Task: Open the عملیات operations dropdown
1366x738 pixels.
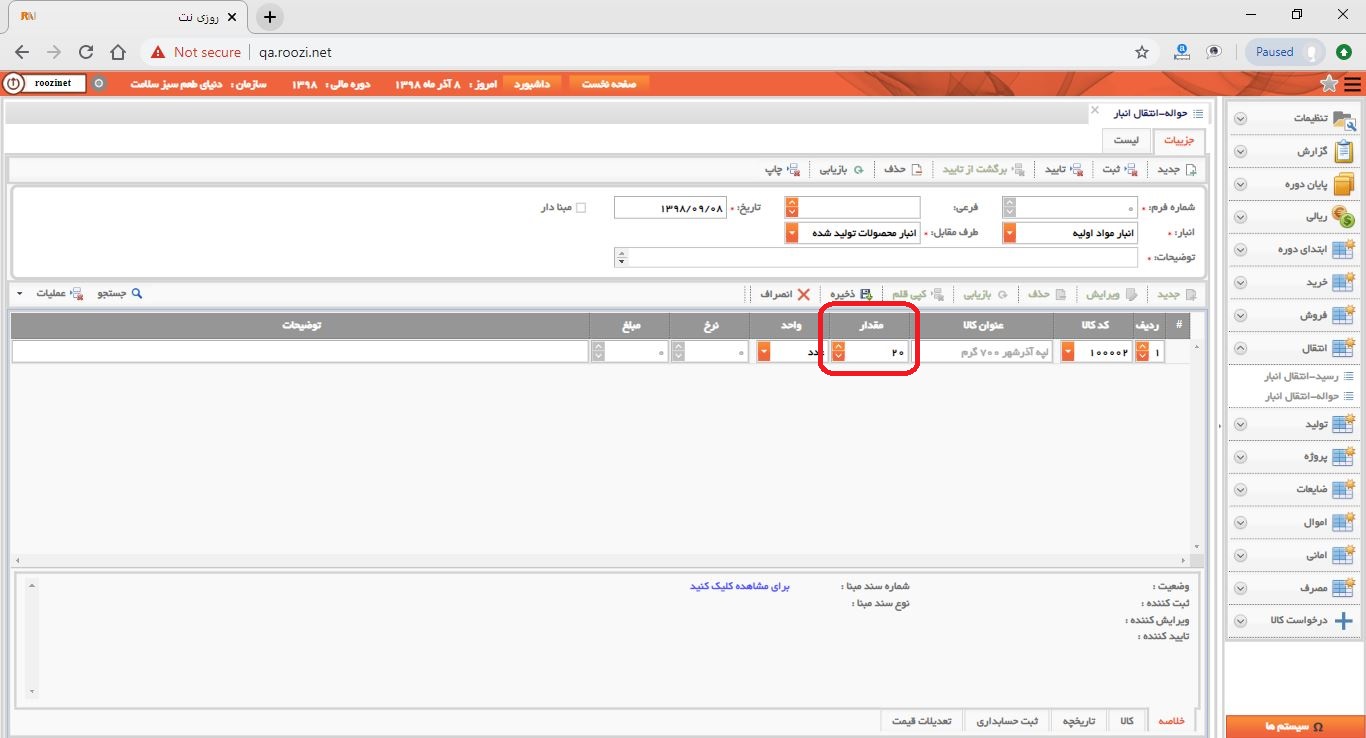Action: 49,294
